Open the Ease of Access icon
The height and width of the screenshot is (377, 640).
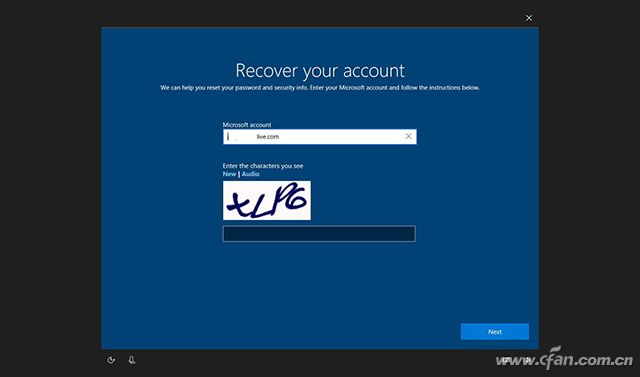[111, 360]
